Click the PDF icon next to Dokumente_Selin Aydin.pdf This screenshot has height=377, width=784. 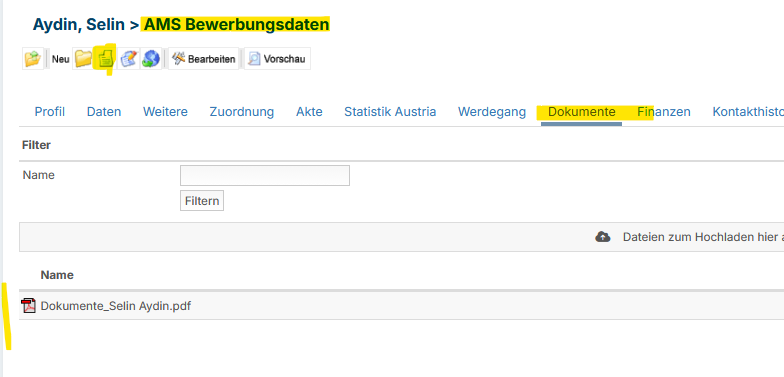pos(29,306)
